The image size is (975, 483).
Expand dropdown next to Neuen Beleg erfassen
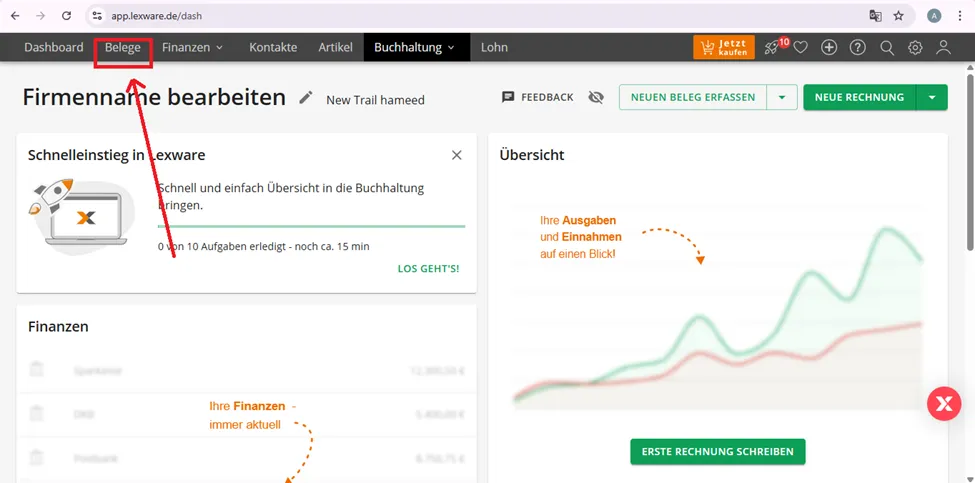[x=782, y=98]
